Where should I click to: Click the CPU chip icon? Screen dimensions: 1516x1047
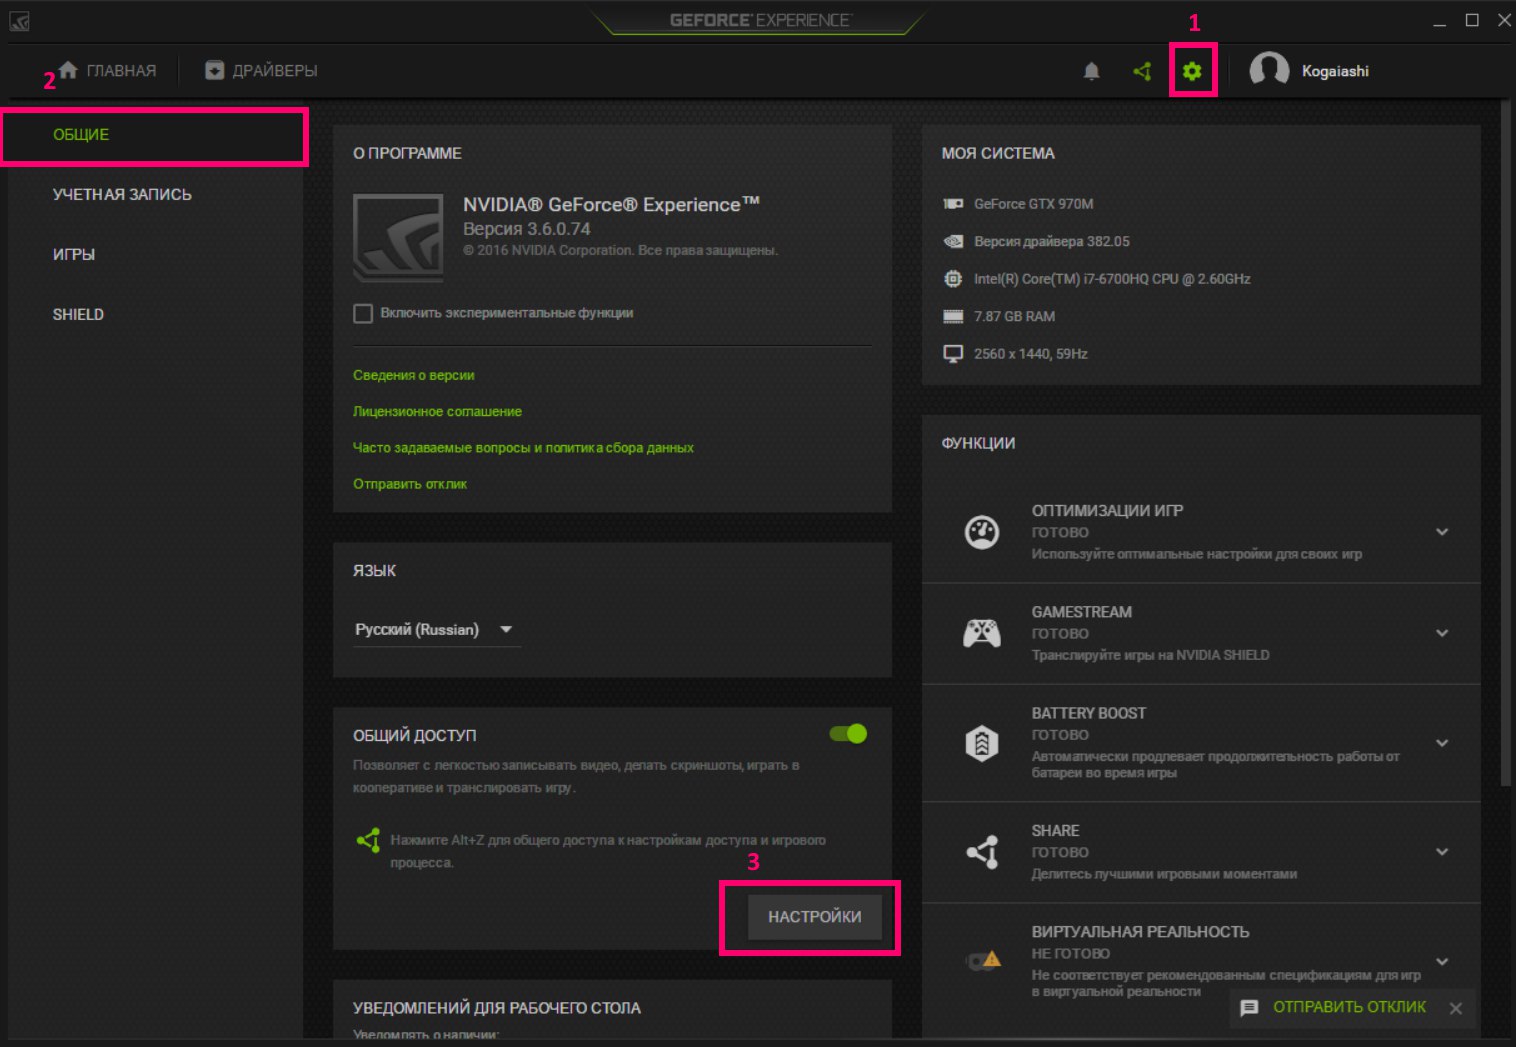(x=953, y=279)
